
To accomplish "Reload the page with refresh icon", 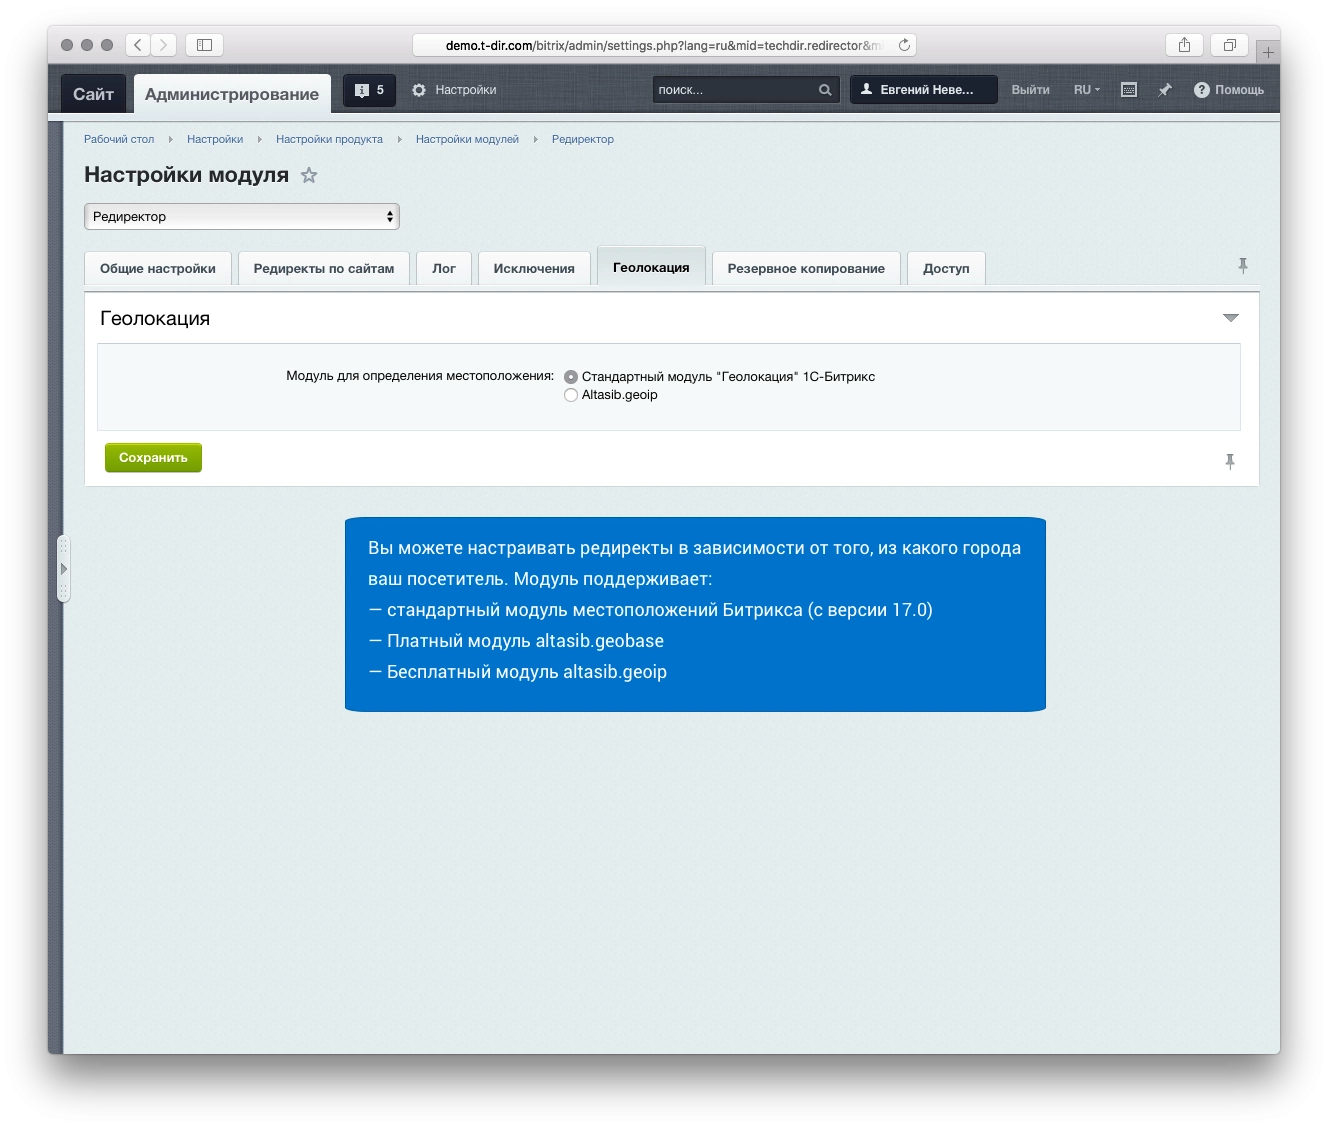I will [904, 45].
